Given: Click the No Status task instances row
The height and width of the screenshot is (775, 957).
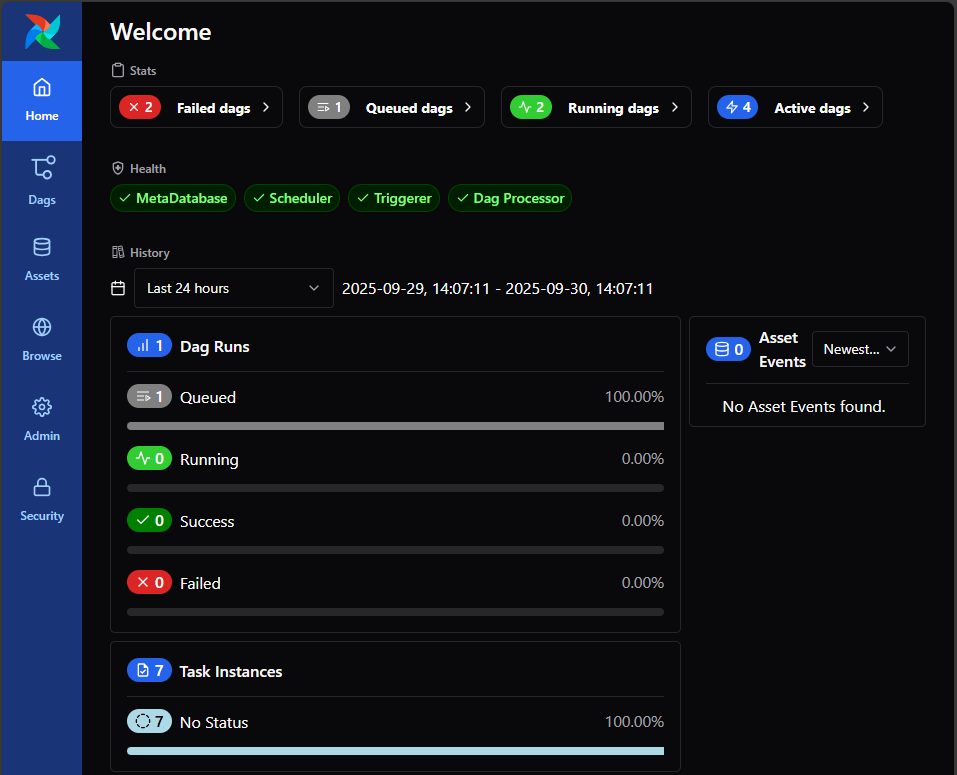Looking at the screenshot, I should click(x=395, y=722).
